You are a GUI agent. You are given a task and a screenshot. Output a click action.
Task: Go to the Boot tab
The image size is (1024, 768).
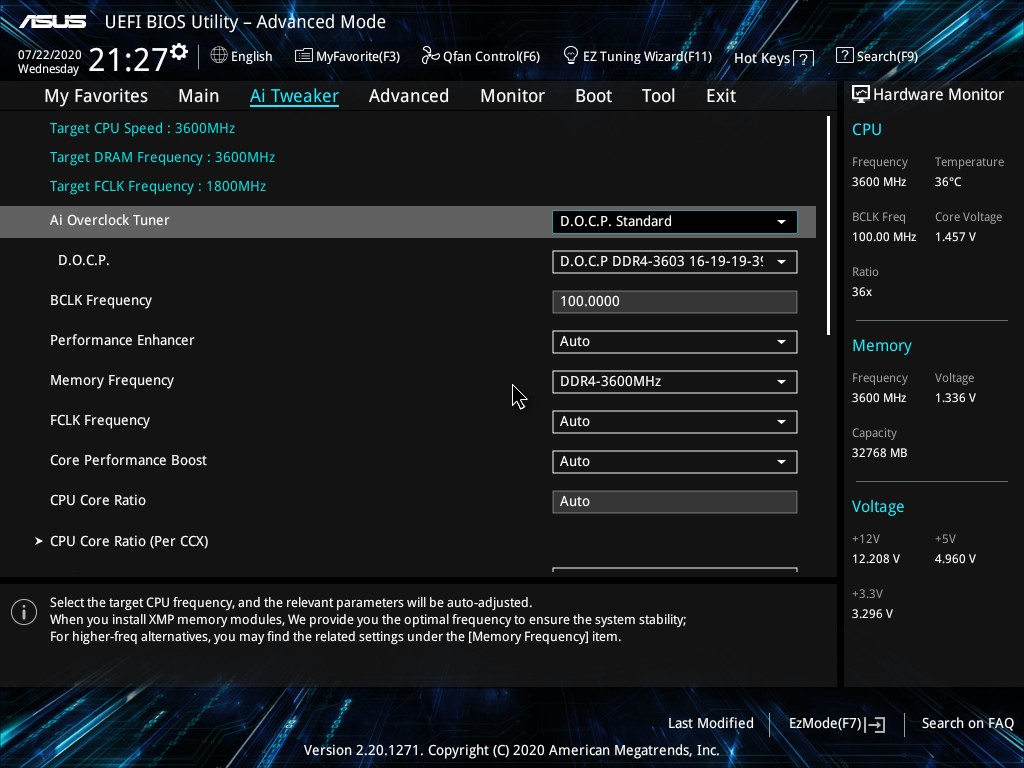click(x=593, y=96)
